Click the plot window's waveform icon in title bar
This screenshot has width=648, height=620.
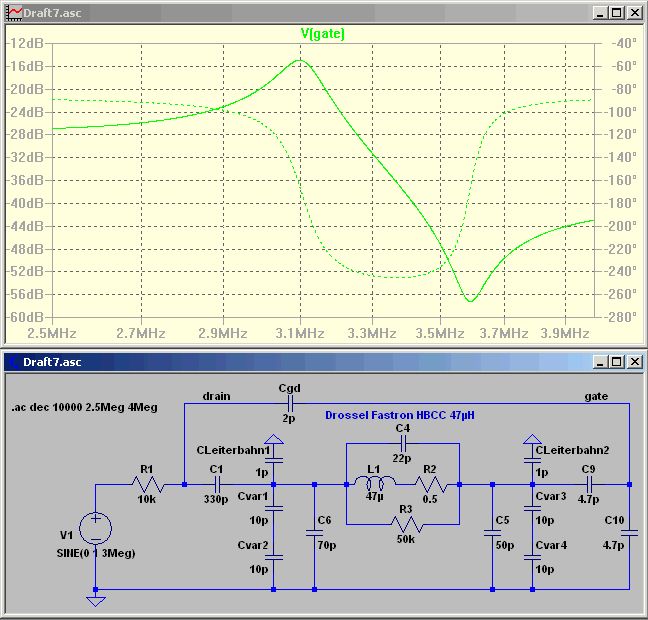pyautogui.click(x=13, y=12)
